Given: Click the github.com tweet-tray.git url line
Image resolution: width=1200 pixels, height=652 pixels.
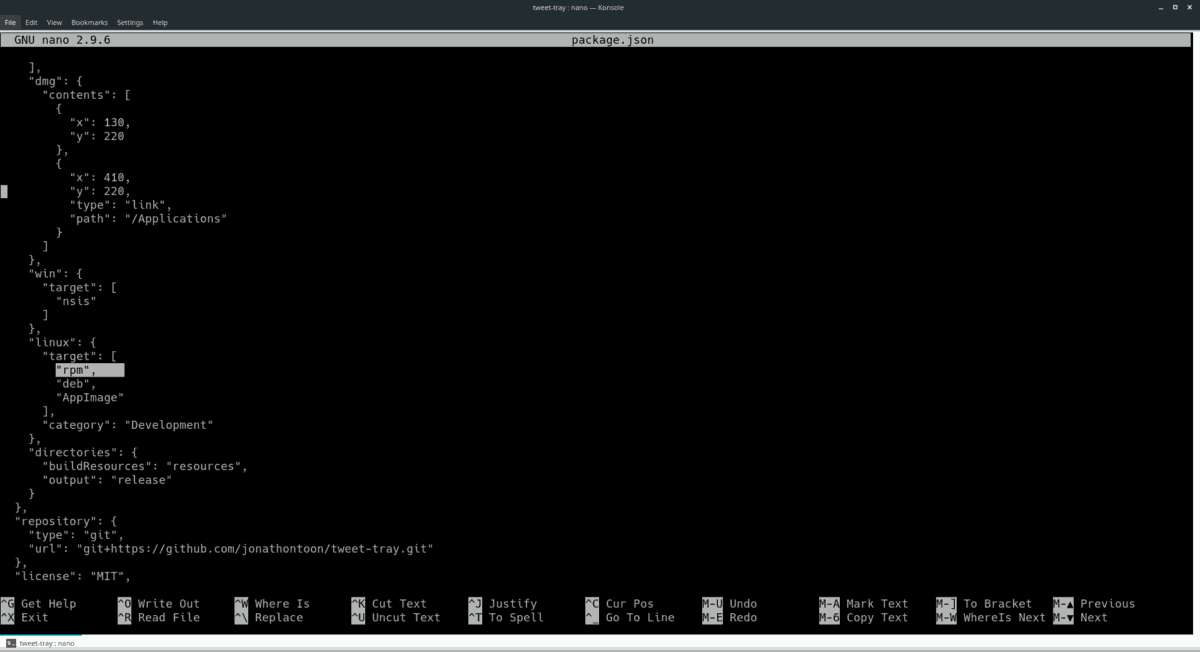Looking at the screenshot, I should click(230, 549).
